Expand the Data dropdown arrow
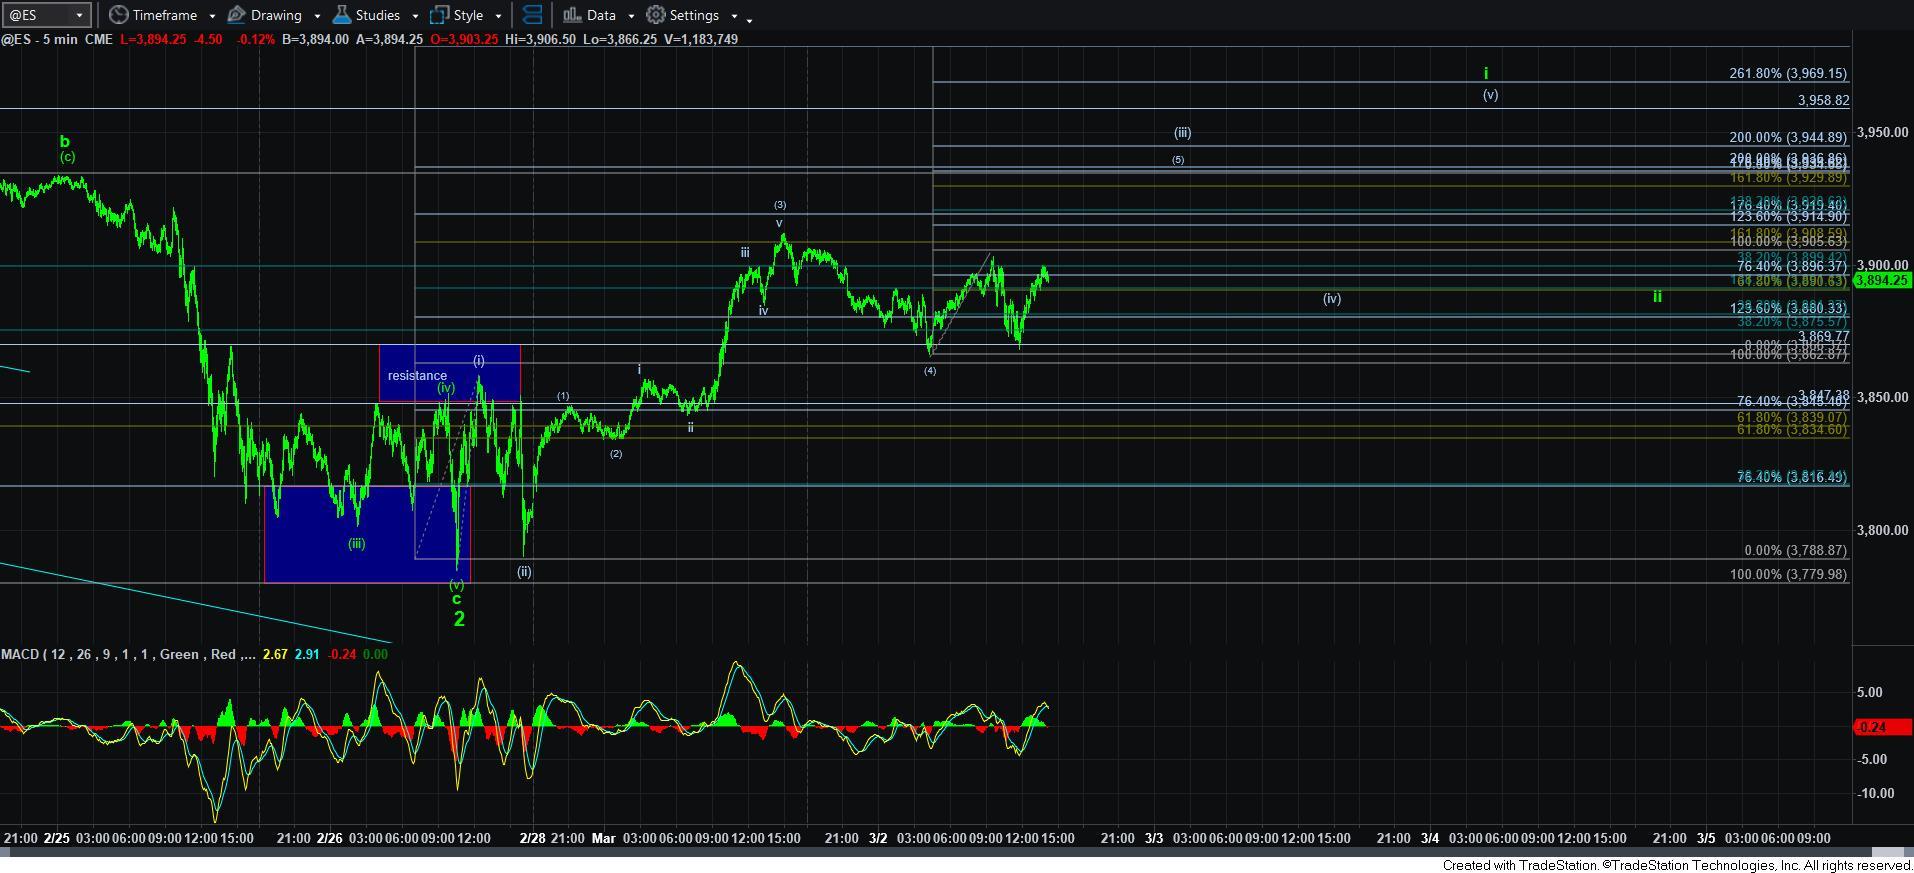Image resolution: width=1914 pixels, height=873 pixels. click(x=631, y=16)
